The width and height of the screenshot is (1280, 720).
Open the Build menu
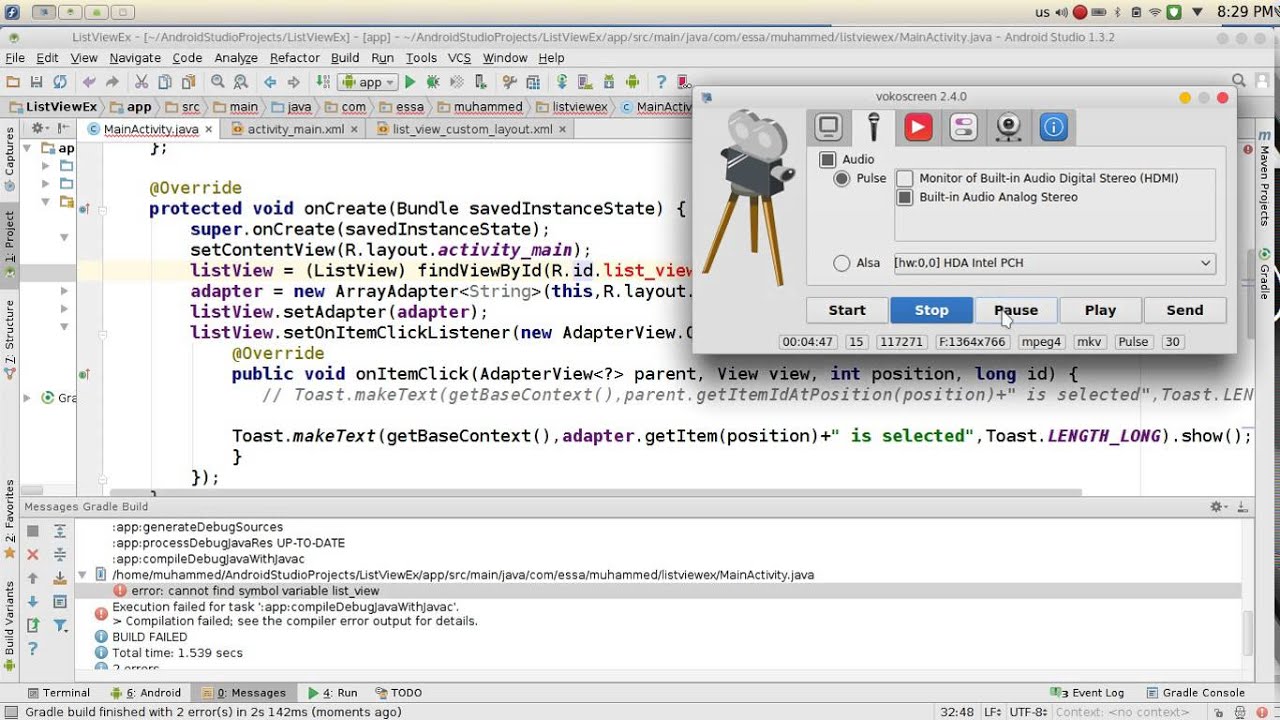345,58
